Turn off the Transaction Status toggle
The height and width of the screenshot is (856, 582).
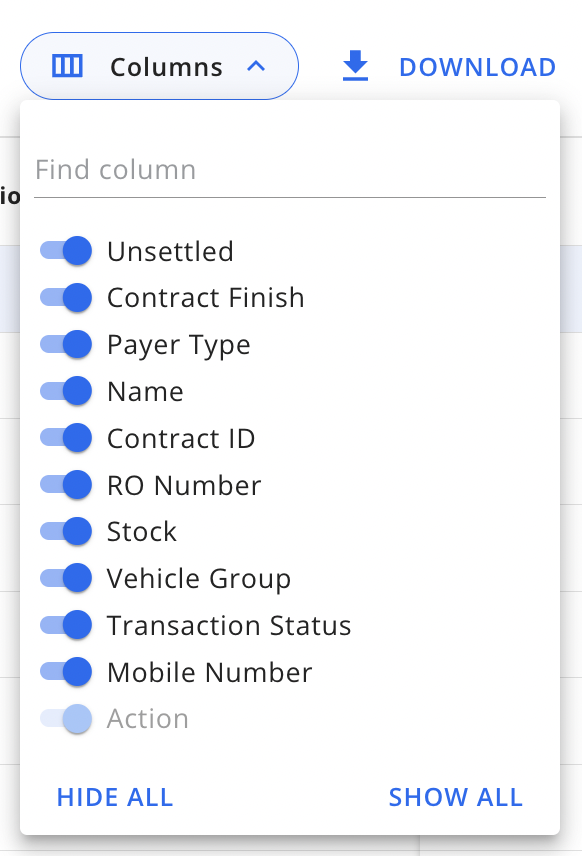[x=66, y=626]
